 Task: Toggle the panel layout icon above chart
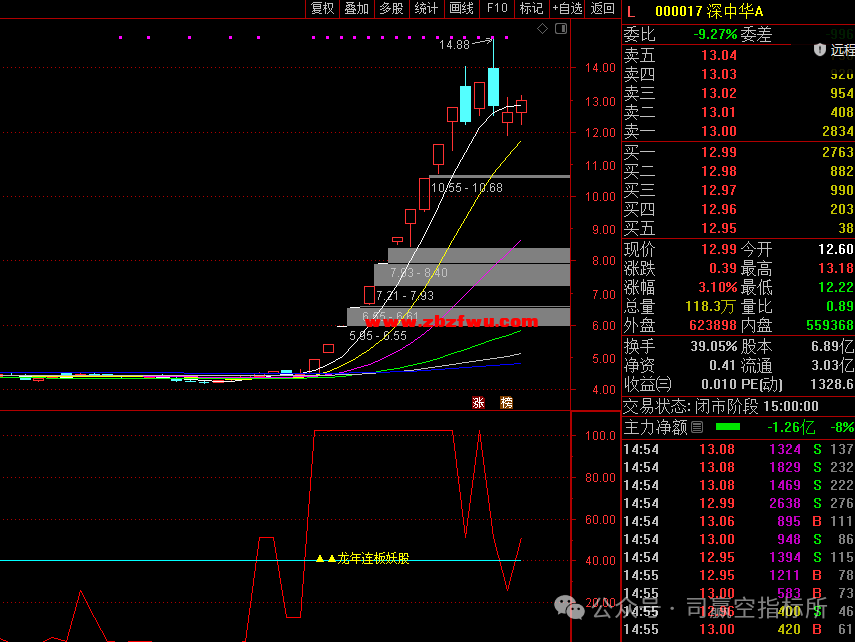coord(561,29)
